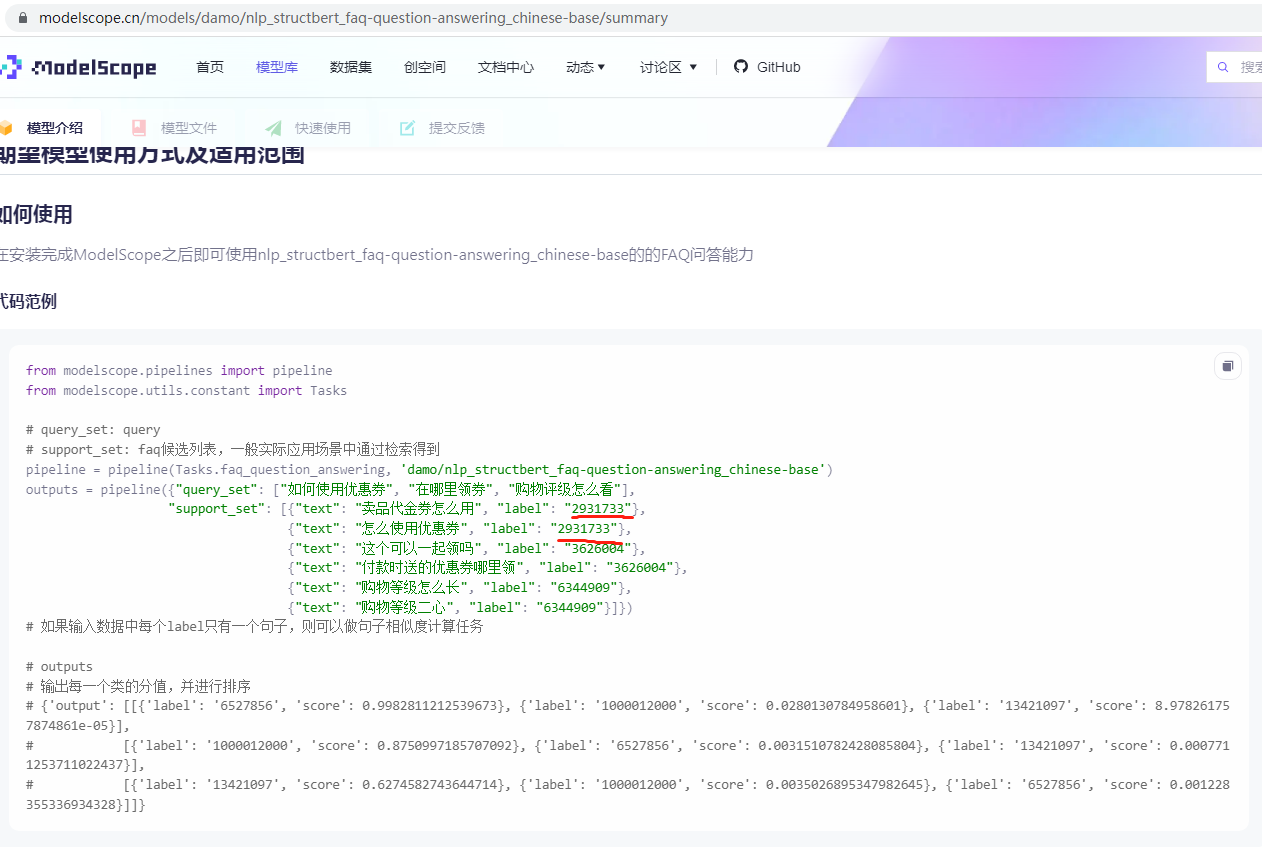This screenshot has width=1262, height=847.
Task: Click the "# query_set: query" comment
Action: pyautogui.click(x=93, y=430)
